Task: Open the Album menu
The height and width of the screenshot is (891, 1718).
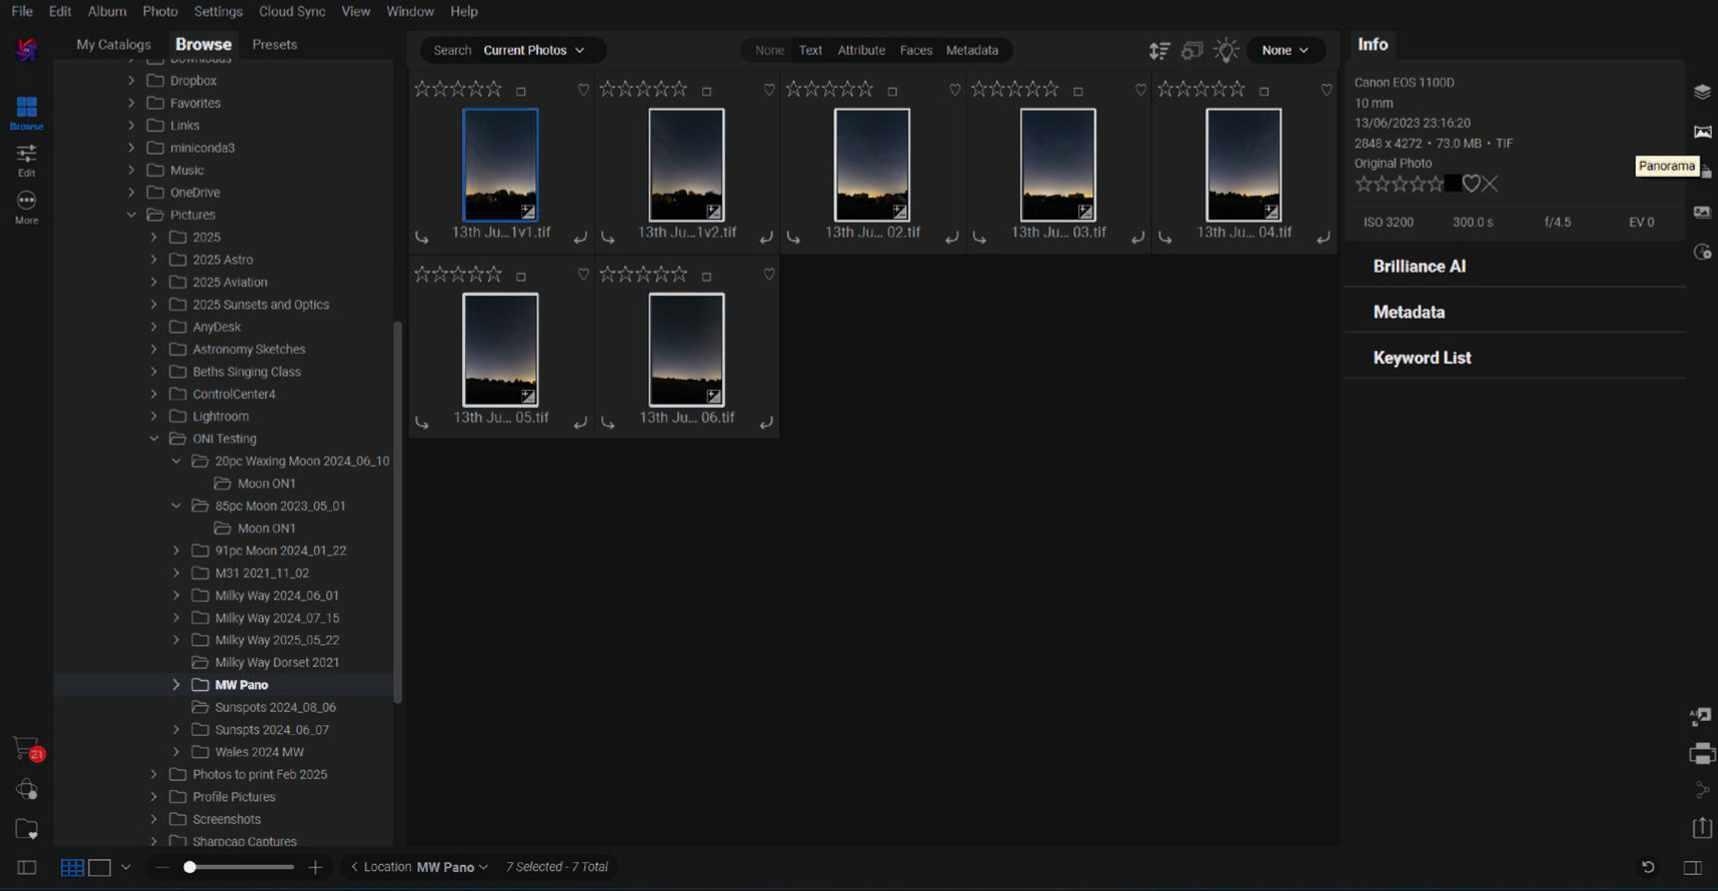Action: coord(107,12)
